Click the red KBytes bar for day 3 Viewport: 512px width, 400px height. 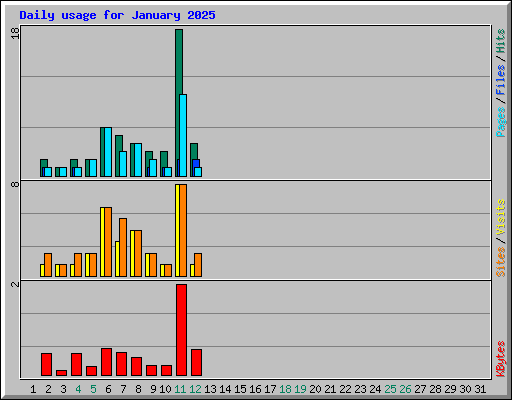(61, 373)
